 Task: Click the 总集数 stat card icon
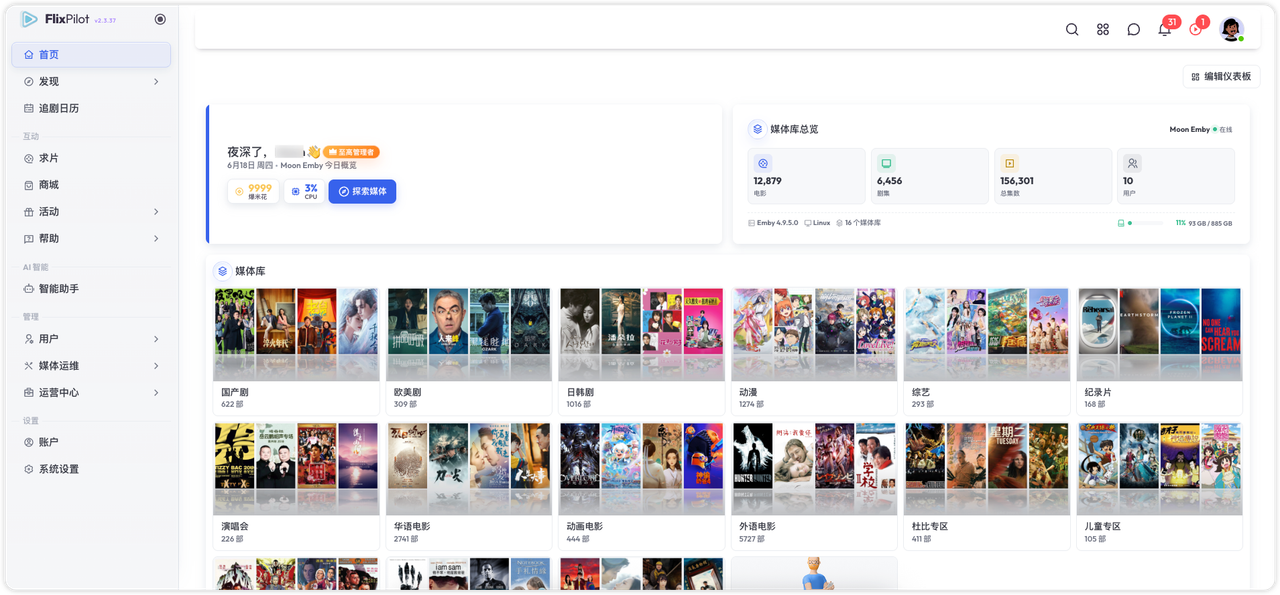(x=1009, y=163)
